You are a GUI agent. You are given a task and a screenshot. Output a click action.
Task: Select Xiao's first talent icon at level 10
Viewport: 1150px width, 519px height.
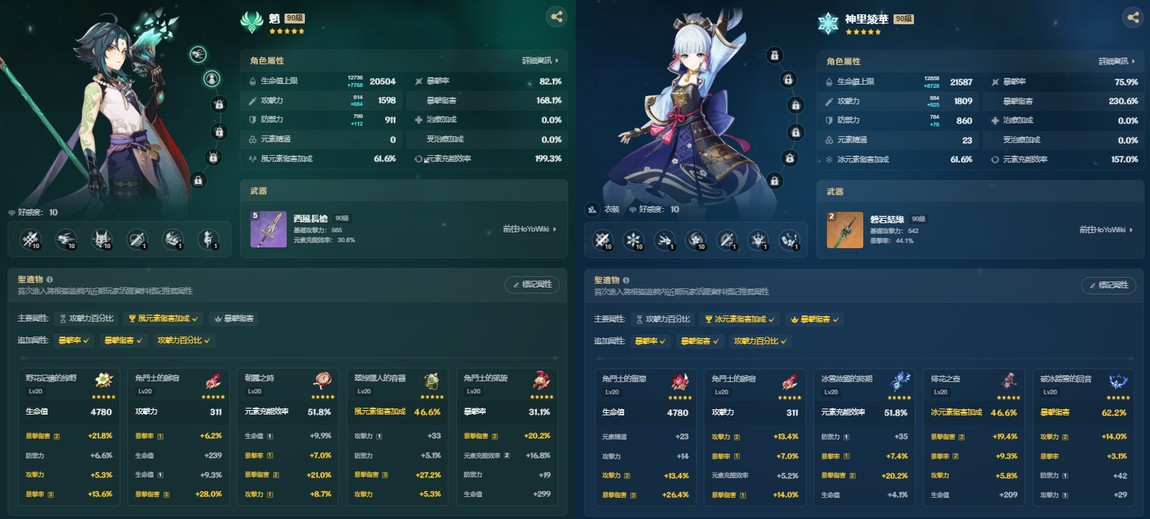pyautogui.click(x=31, y=239)
